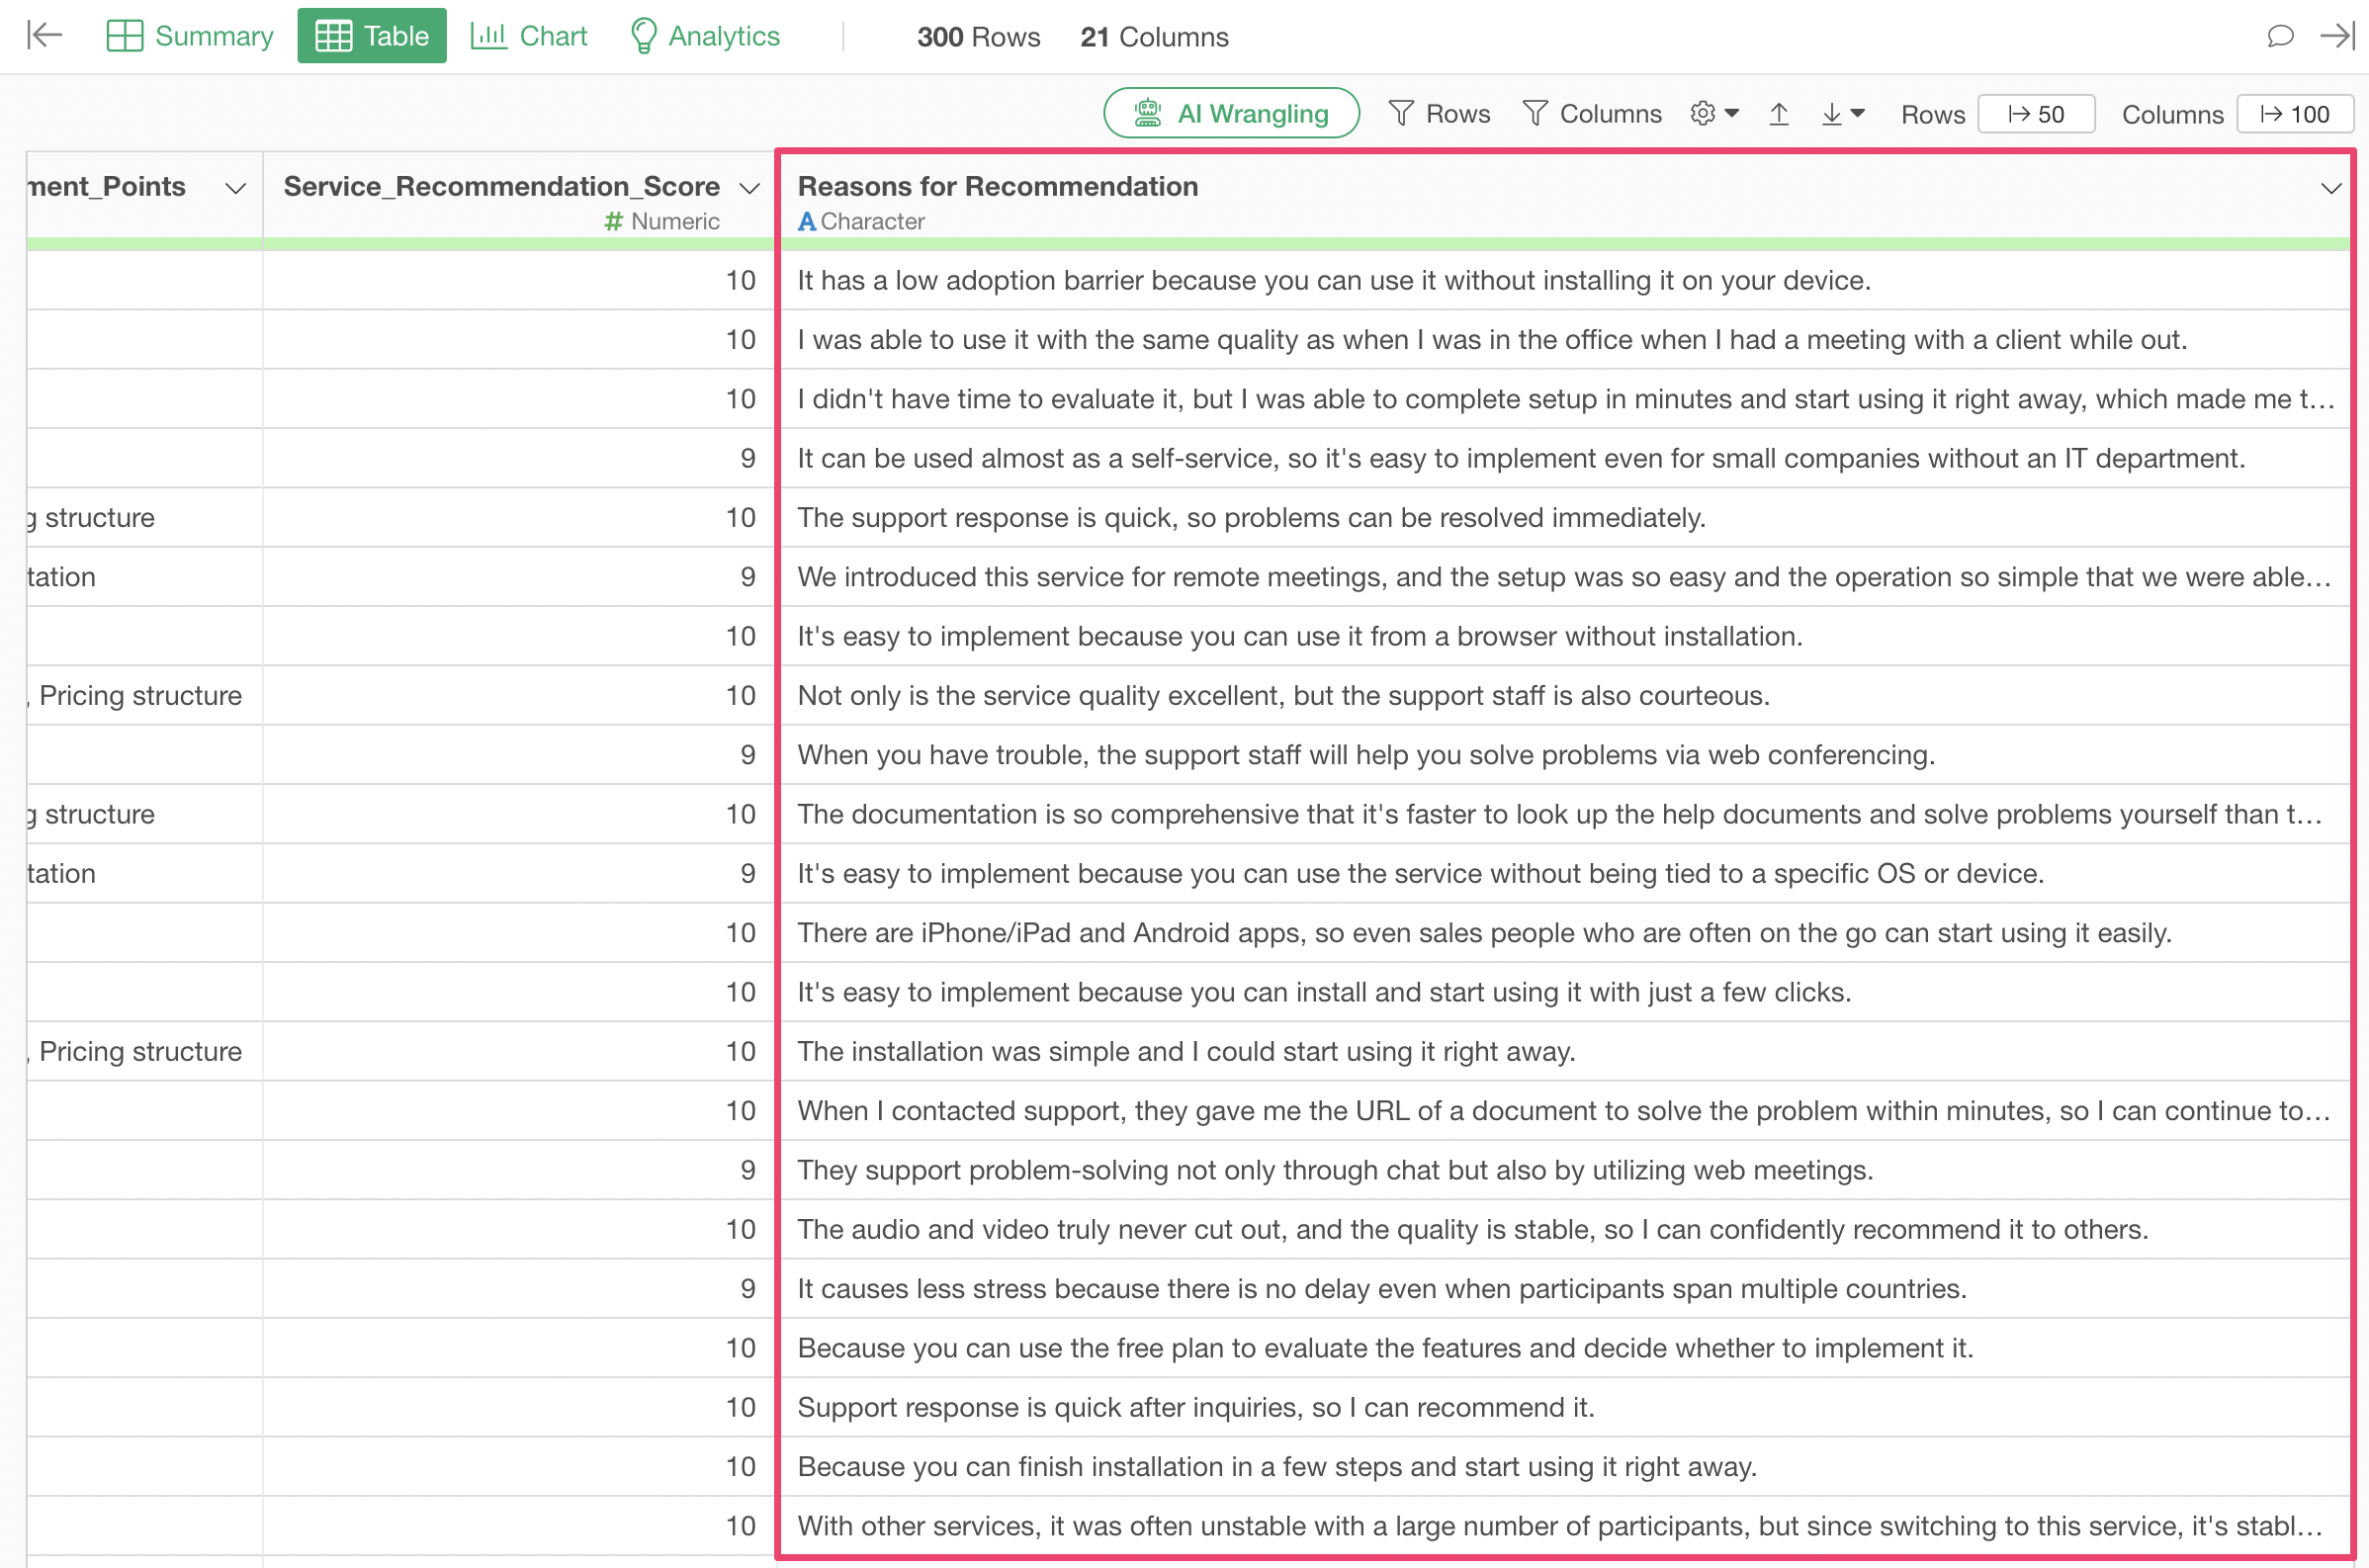
Task: Edit the Rows display count field
Action: [2036, 114]
